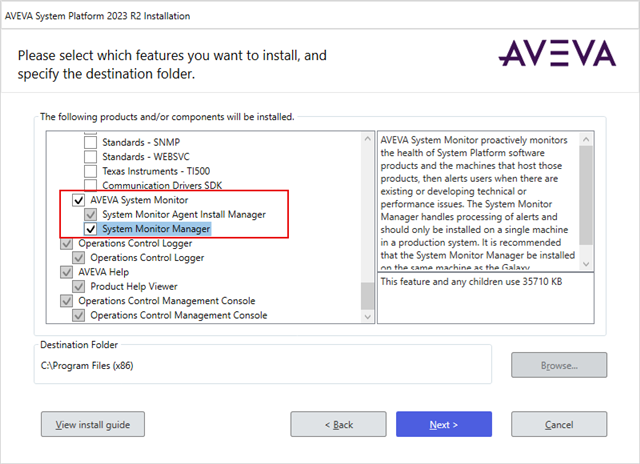Cancel the installation
This screenshot has width=640, height=464.
point(559,424)
